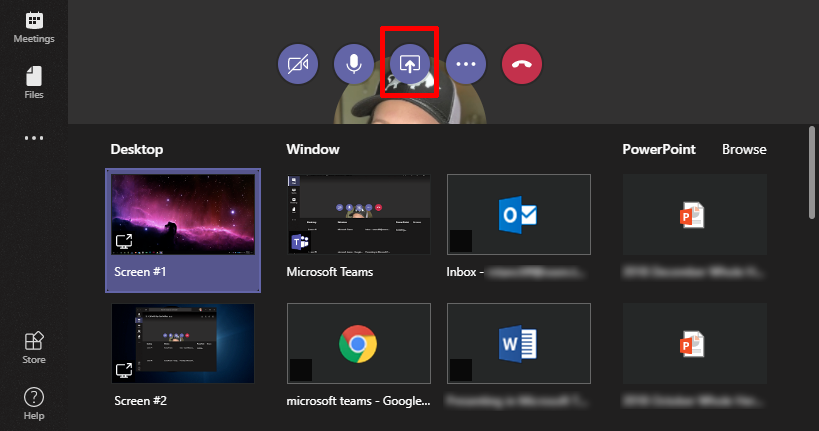Viewport: 819px width, 431px height.
Task: Share the Outlook Inbox window
Action: (x=518, y=214)
